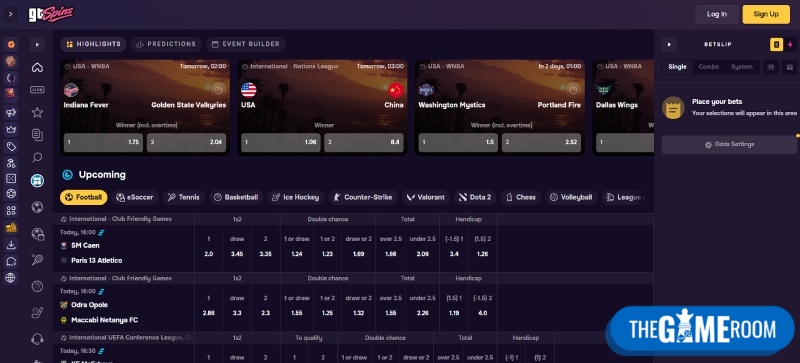The image size is (800, 363).
Task: Open the dice games icon
Action: pyautogui.click(x=11, y=179)
